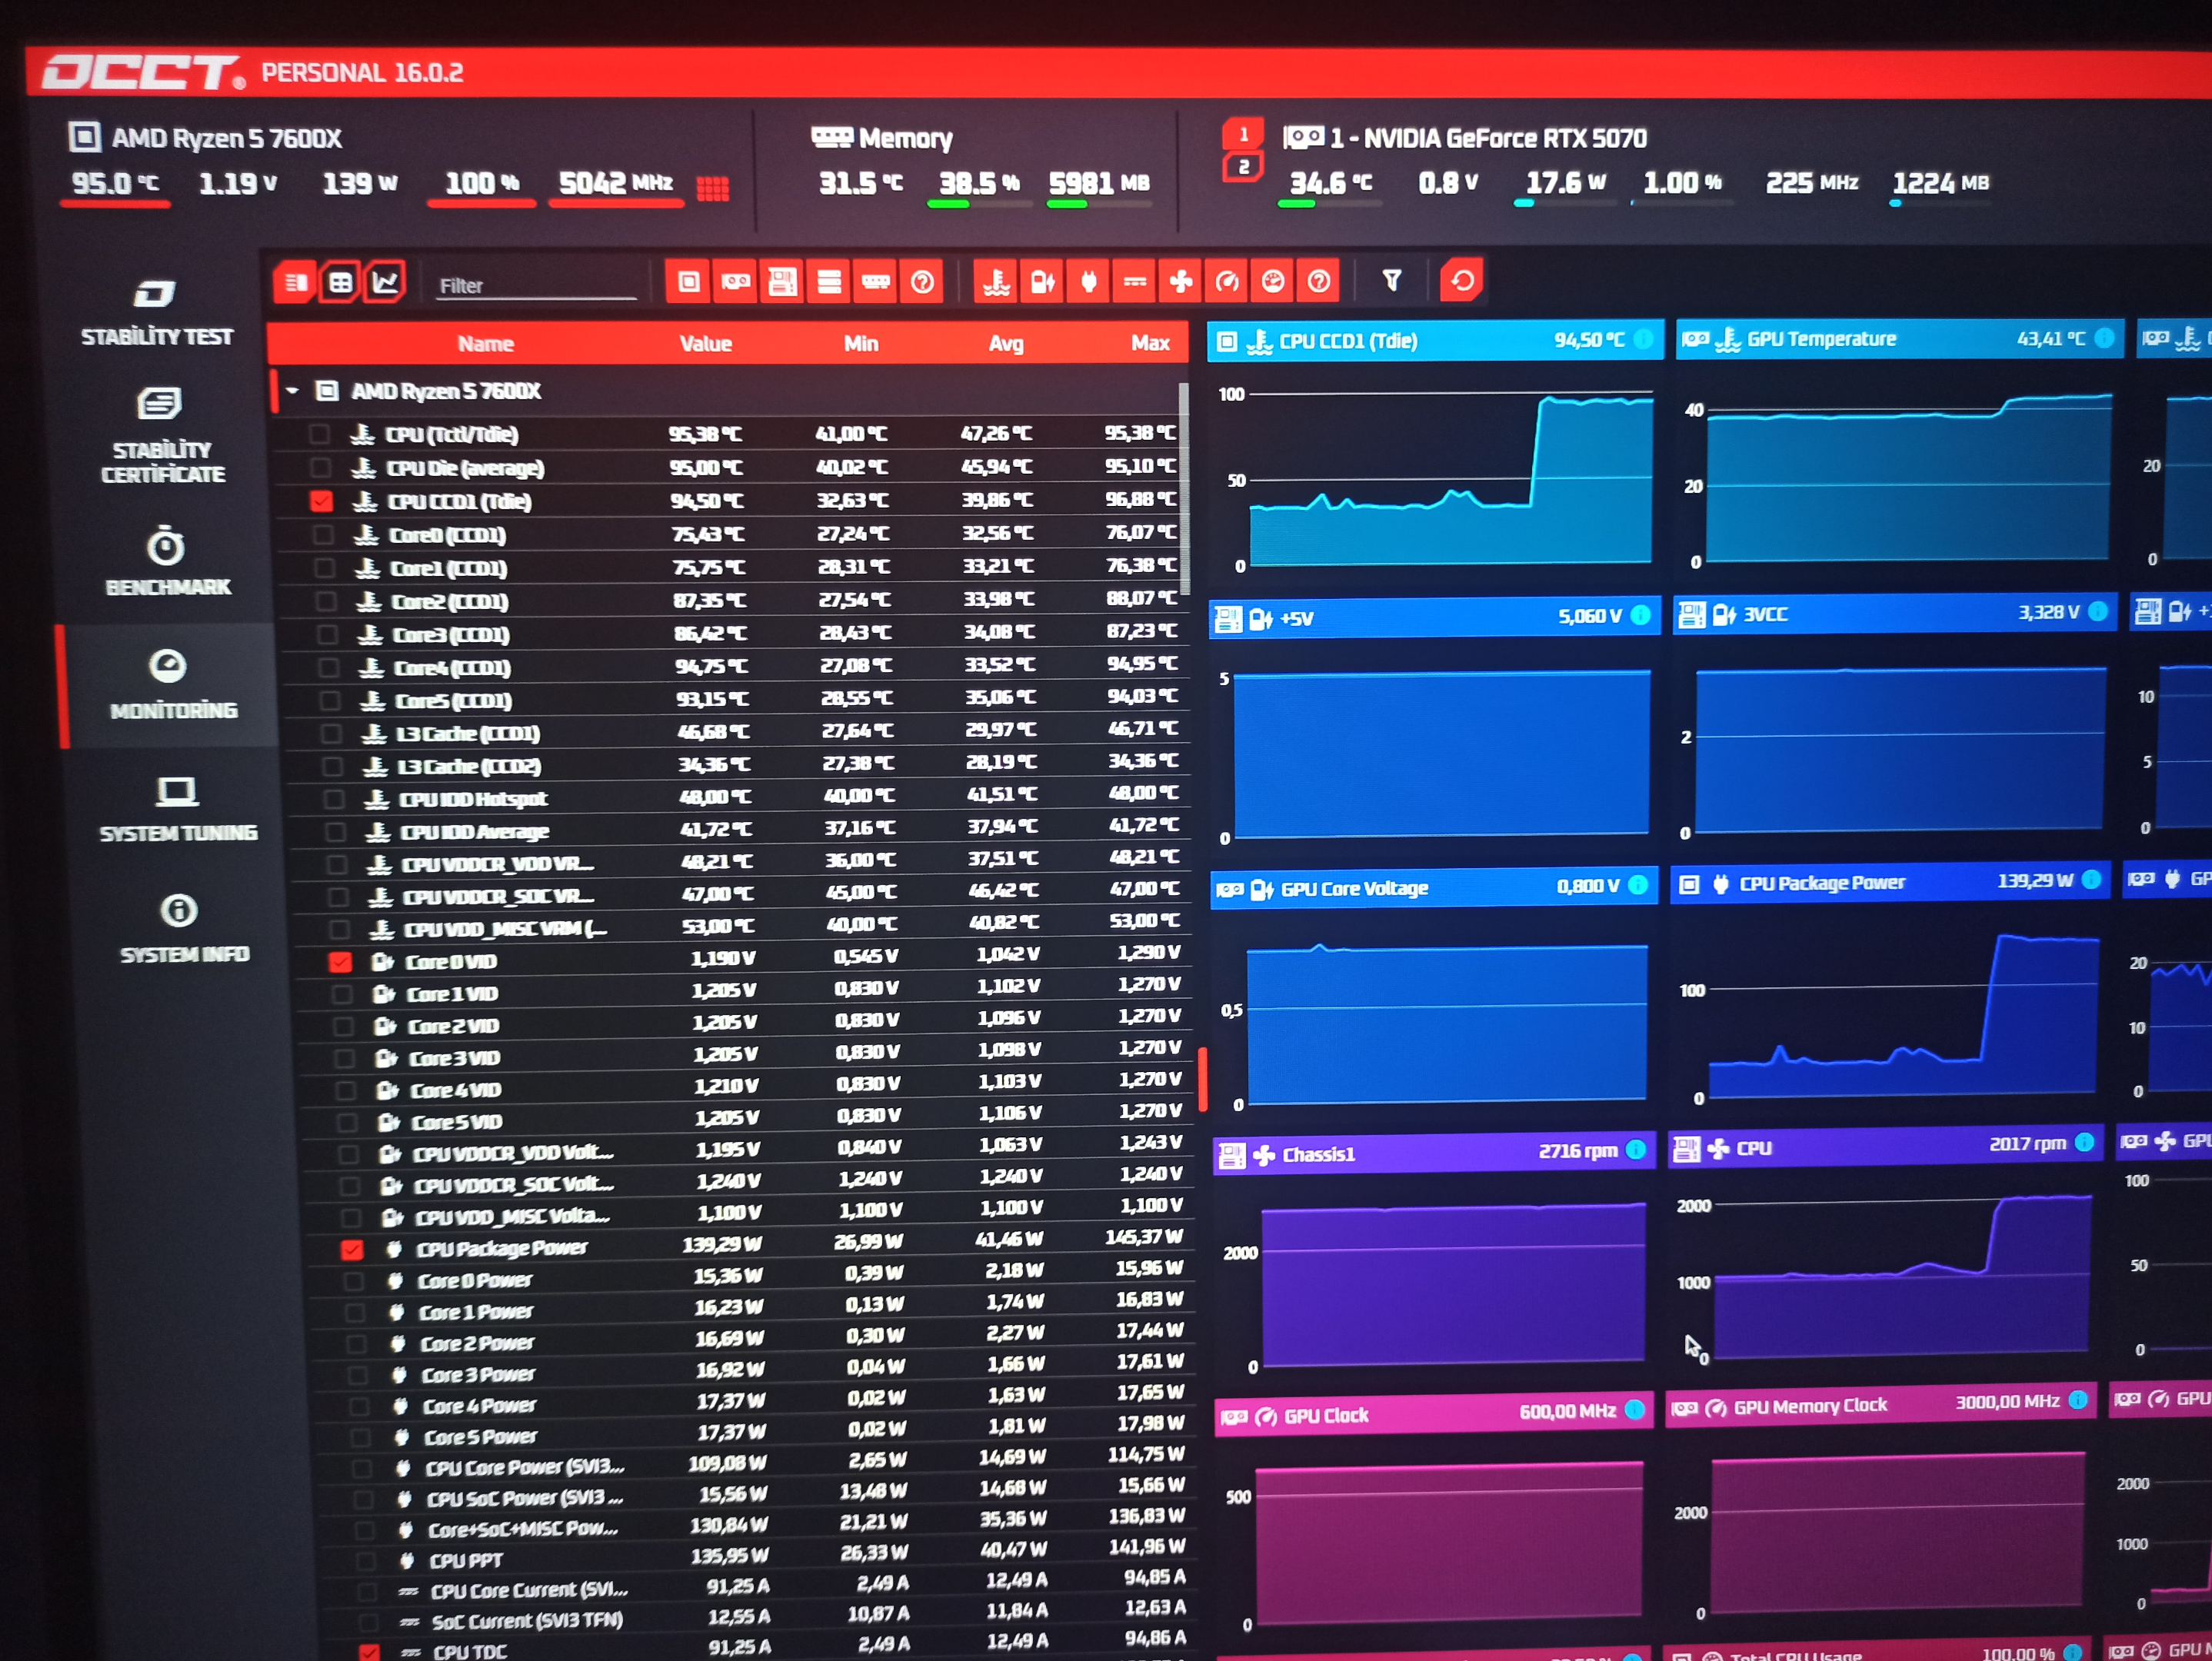This screenshot has width=2212, height=1661.
Task: Click info icon on GPU Core Voltage graph
Action: pyautogui.click(x=1638, y=885)
